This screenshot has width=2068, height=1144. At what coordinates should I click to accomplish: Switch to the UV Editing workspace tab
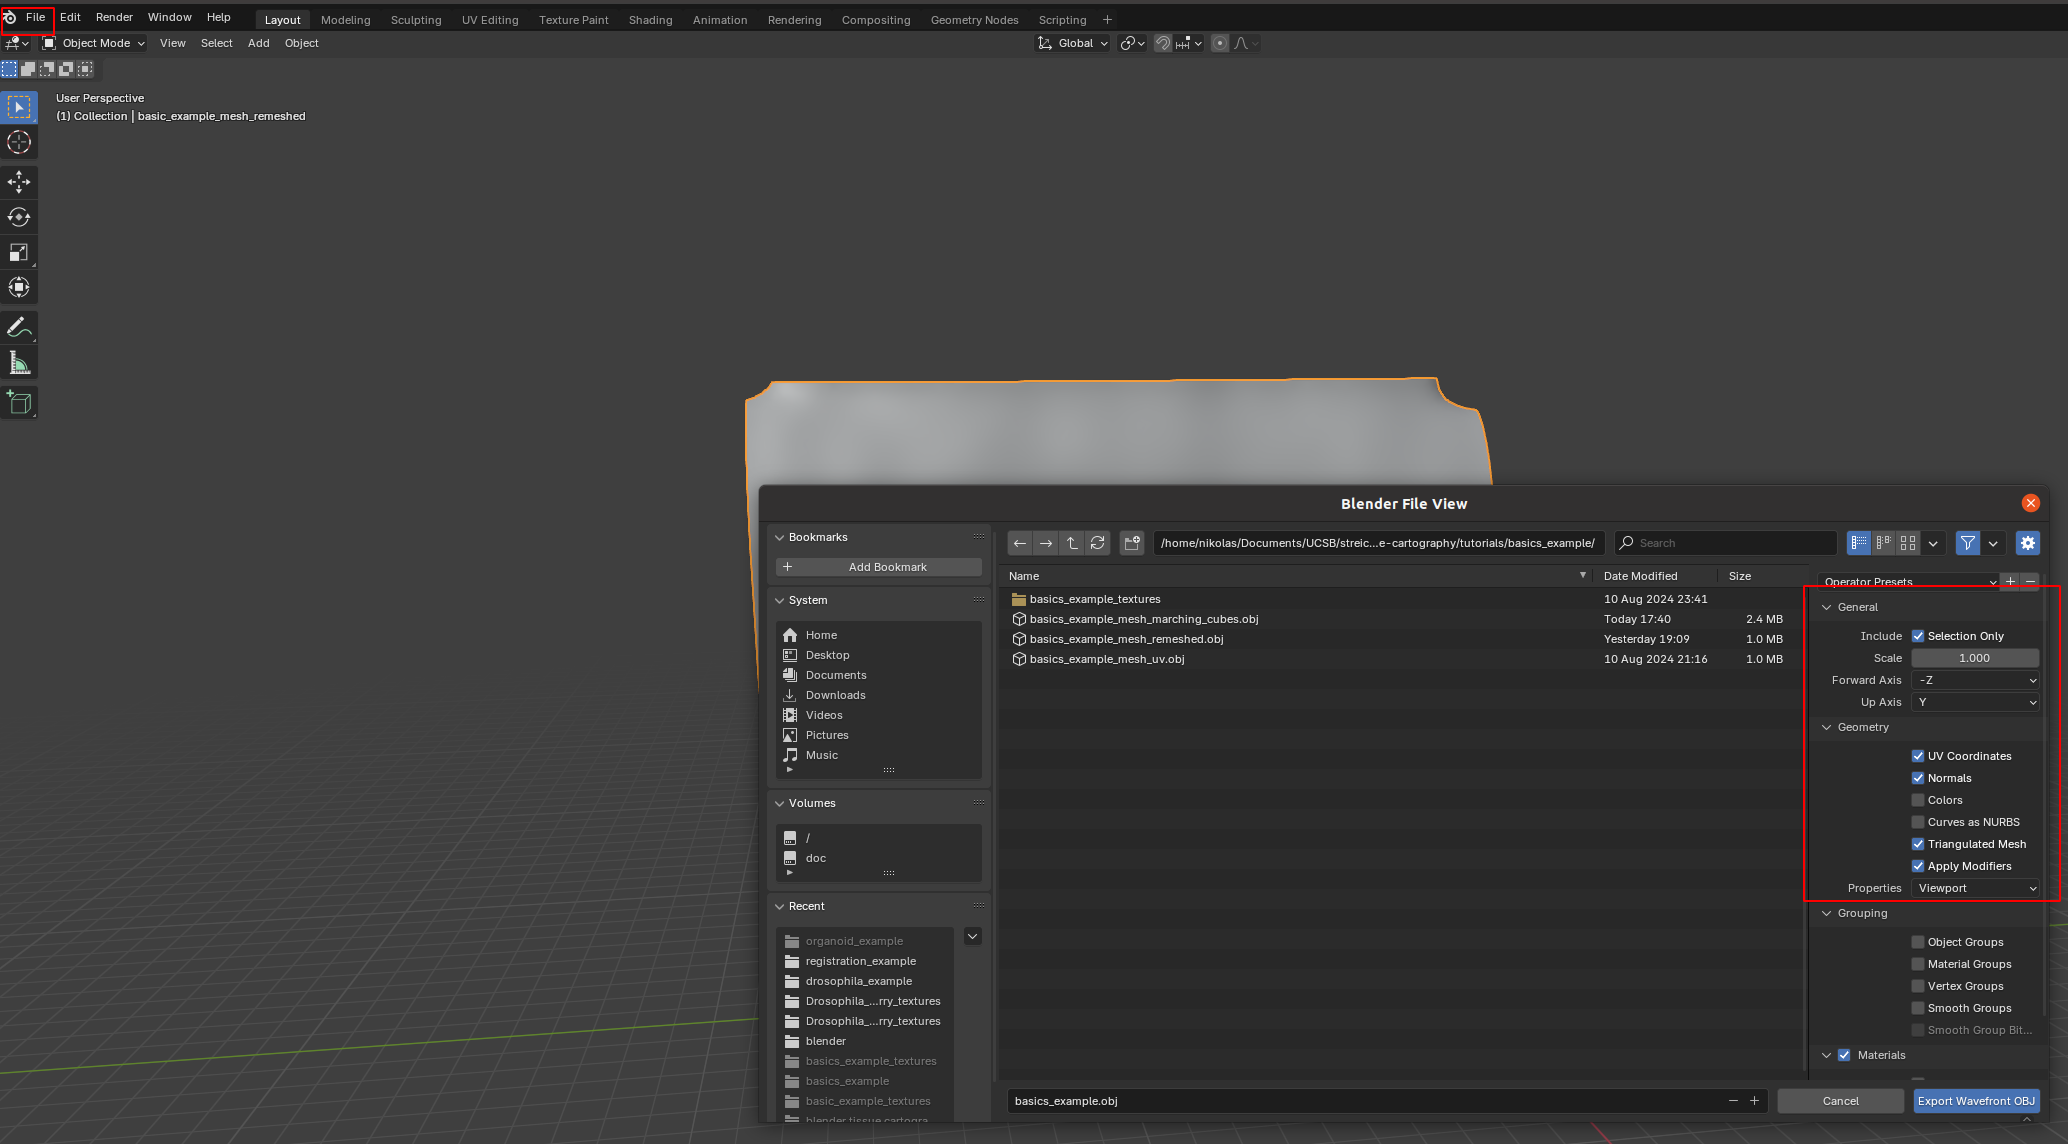[x=490, y=20]
